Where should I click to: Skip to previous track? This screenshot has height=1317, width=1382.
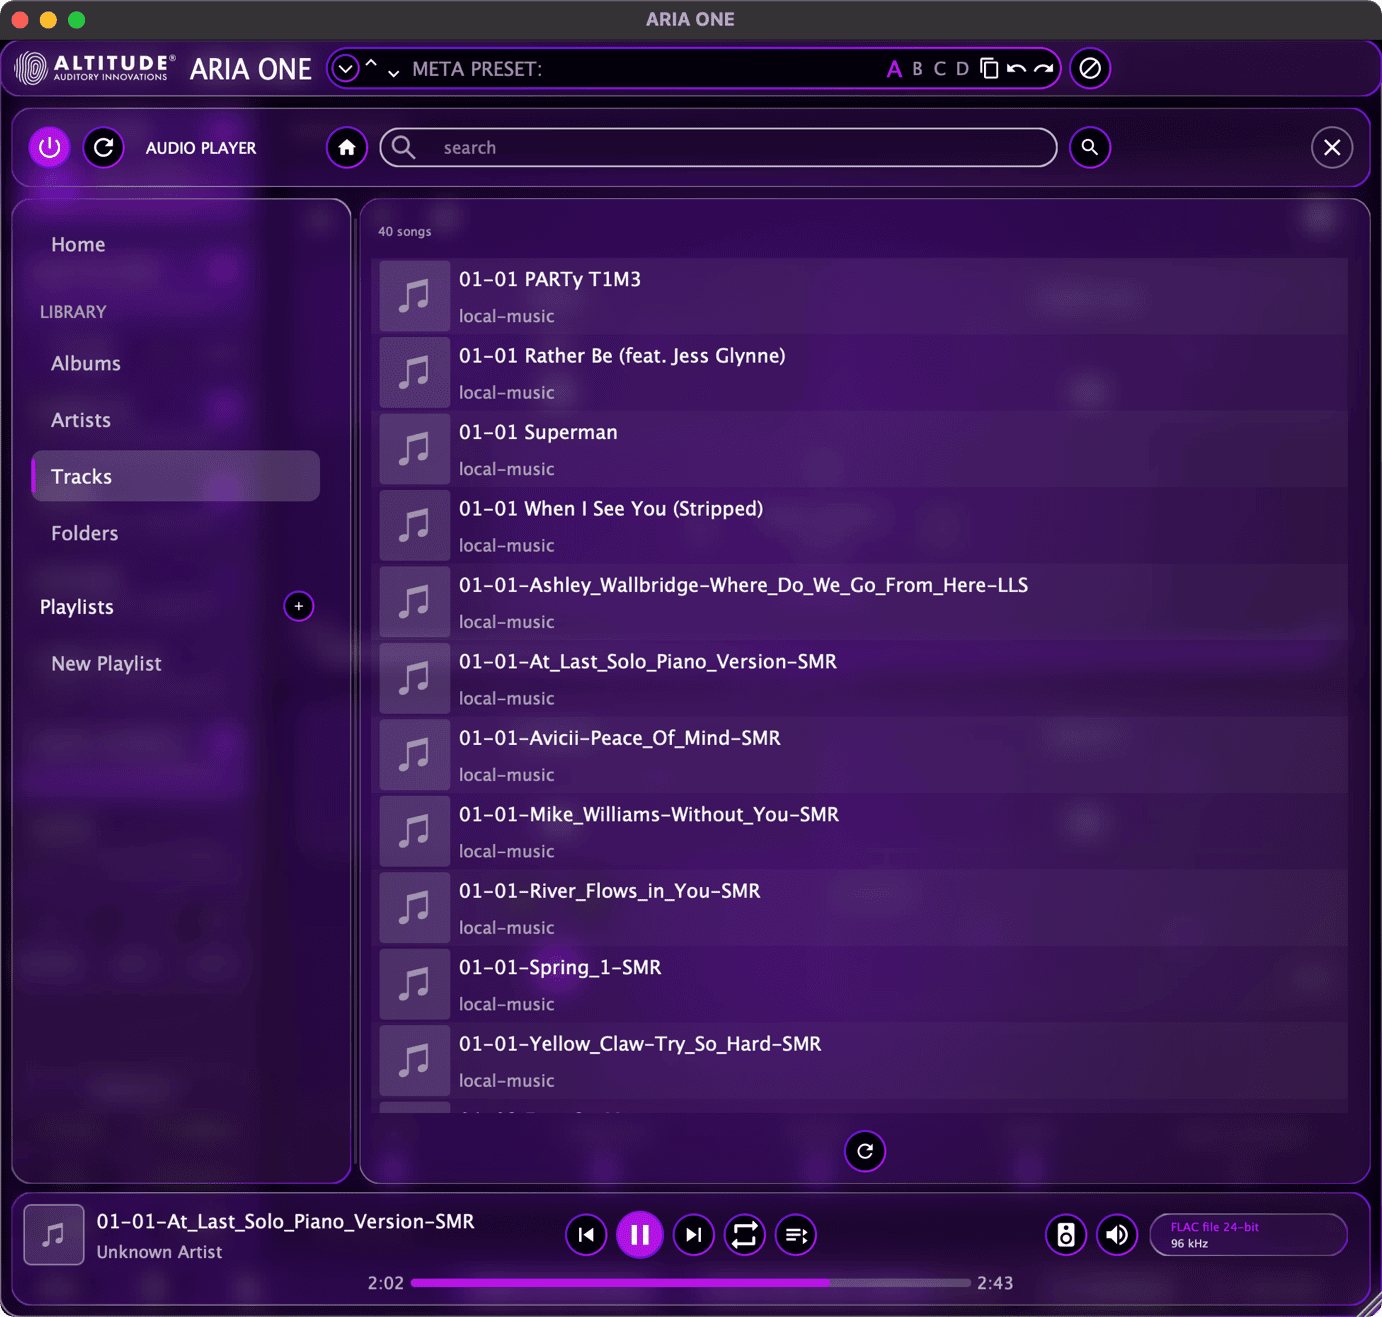coord(586,1235)
